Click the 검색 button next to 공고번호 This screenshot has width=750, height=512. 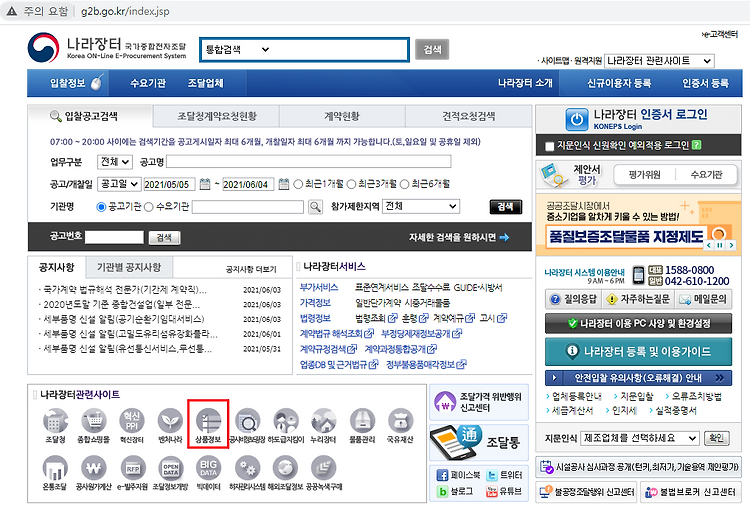(x=164, y=237)
